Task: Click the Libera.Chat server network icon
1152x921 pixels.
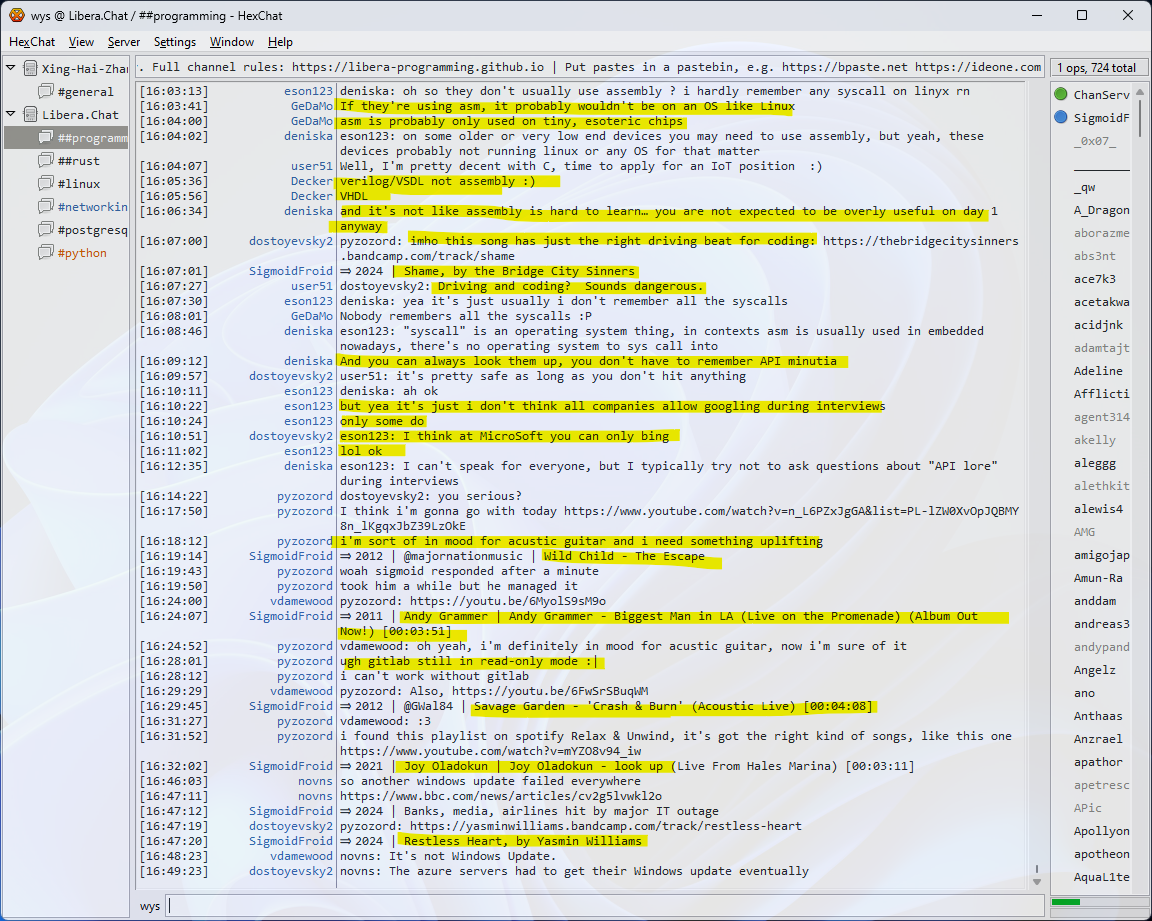Action: 29,115
